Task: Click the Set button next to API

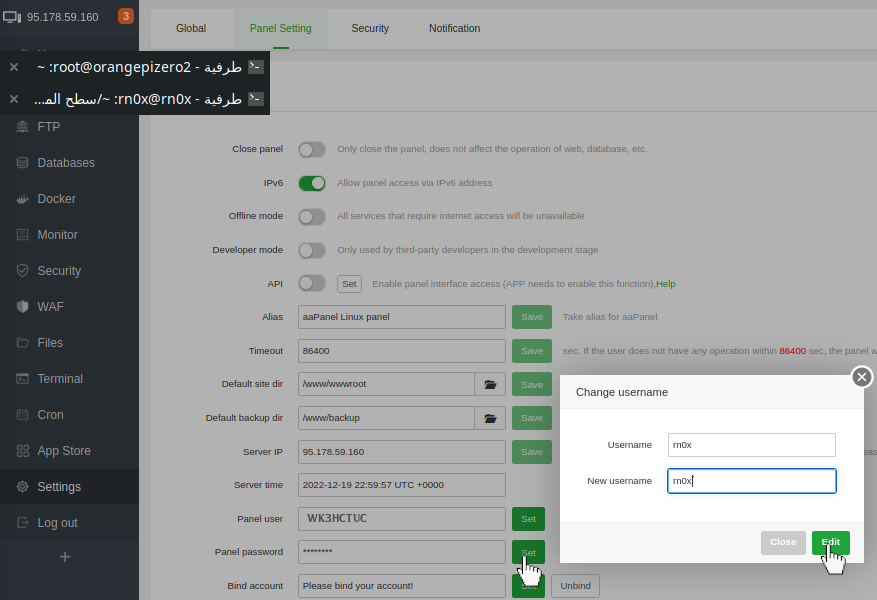Action: click(350, 284)
